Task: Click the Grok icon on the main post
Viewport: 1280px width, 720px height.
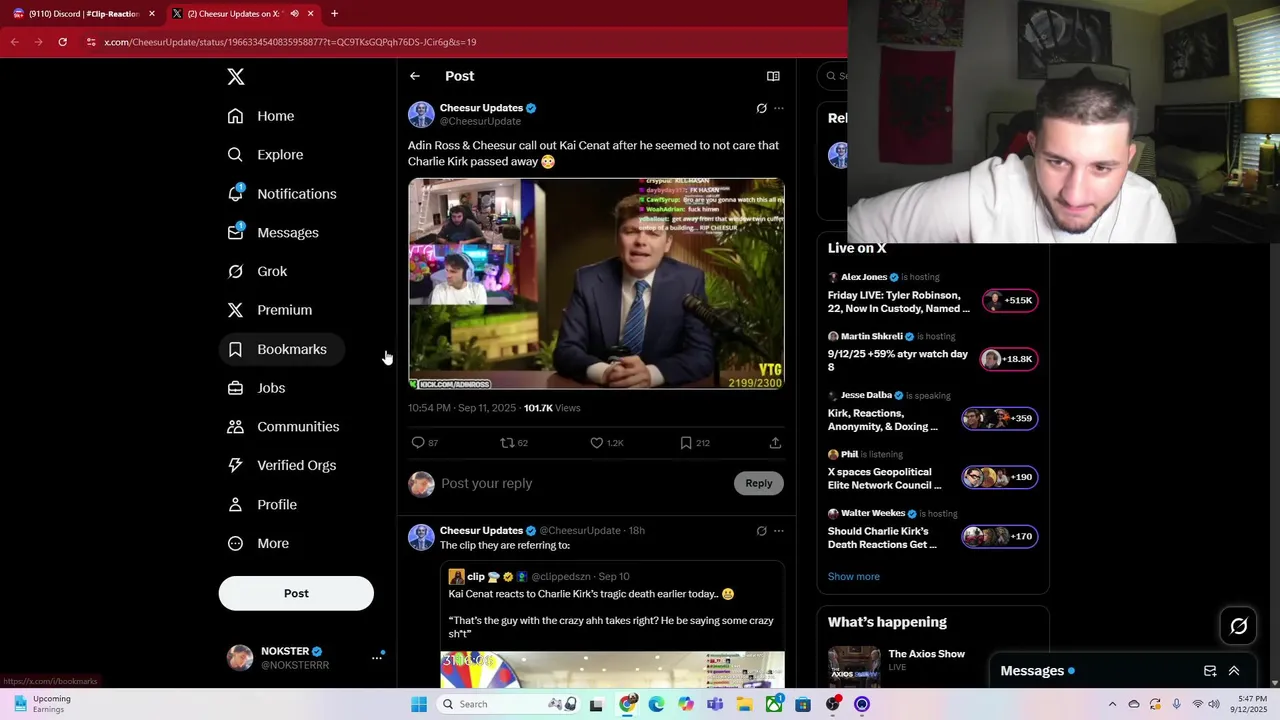Action: 761,108
